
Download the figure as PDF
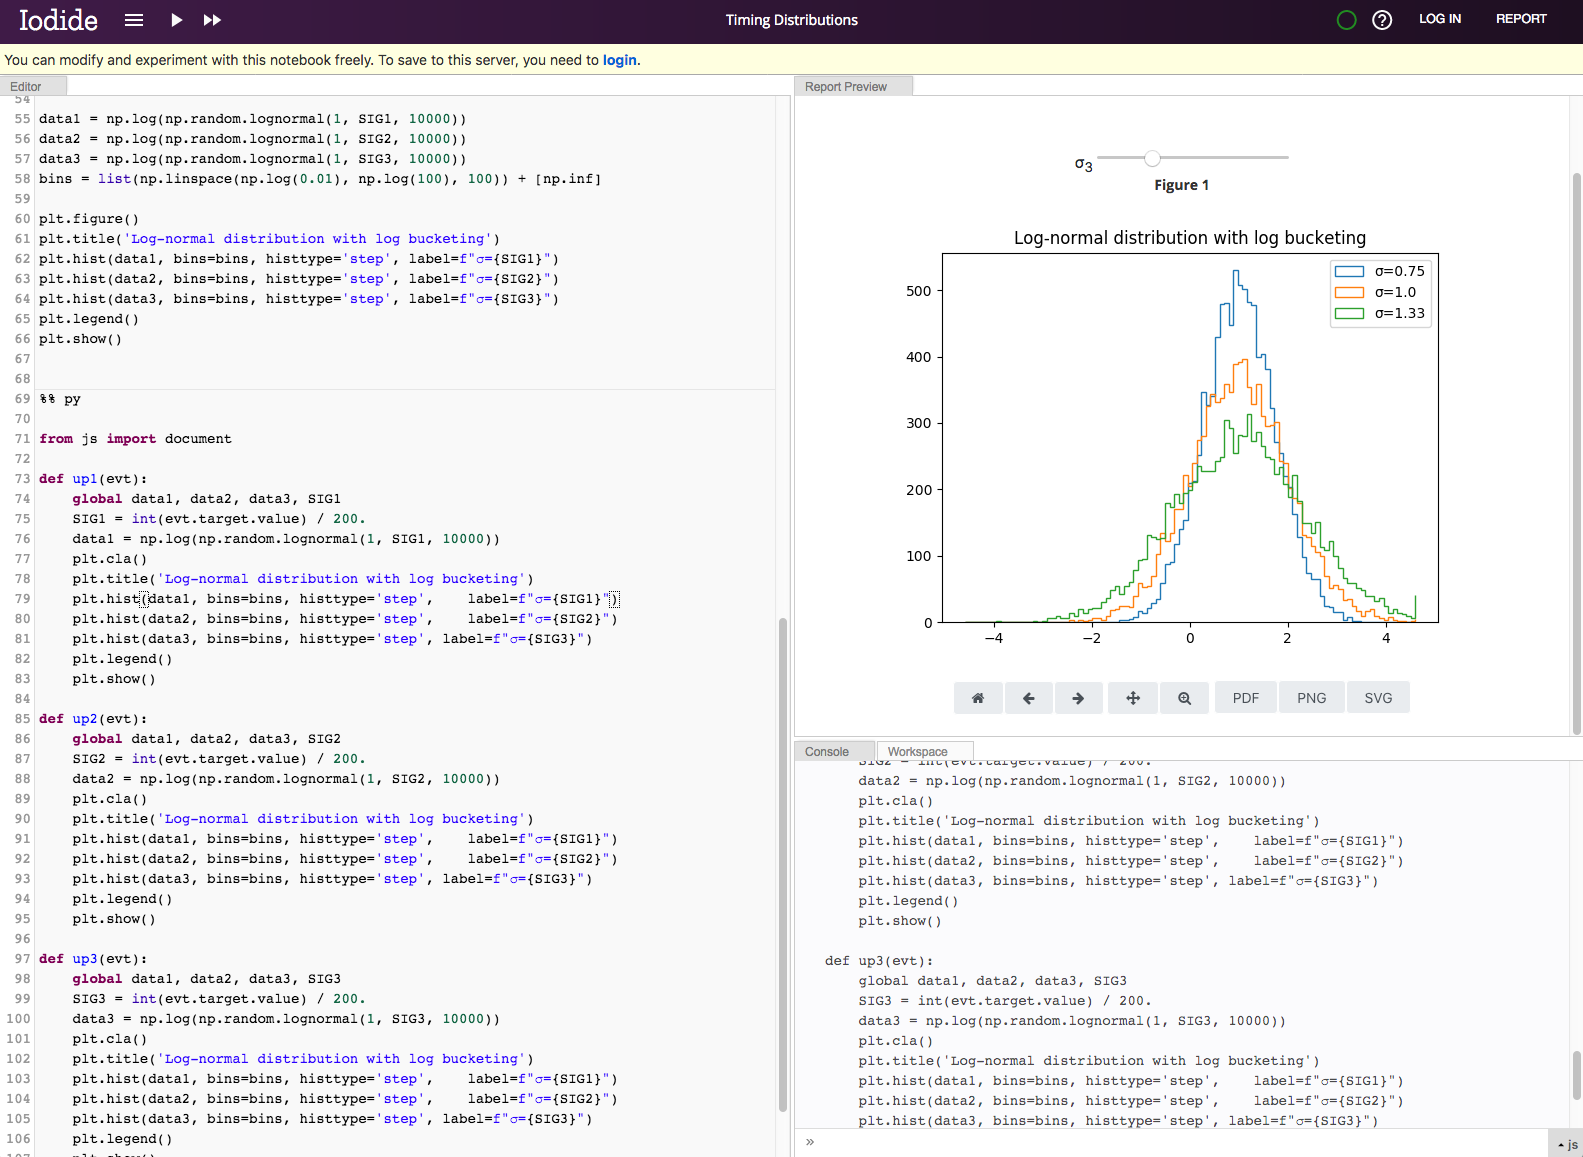point(1245,698)
